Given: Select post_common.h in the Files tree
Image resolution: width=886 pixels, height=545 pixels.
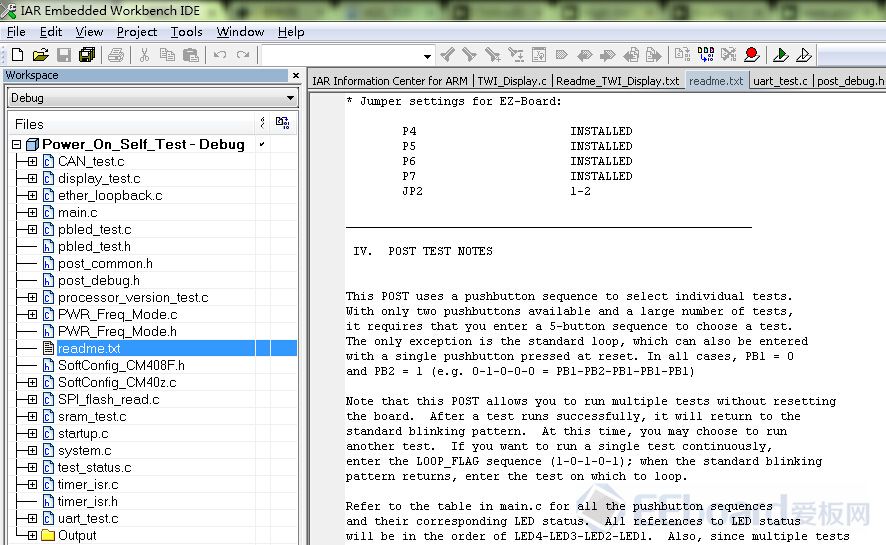Looking at the screenshot, I should click(x=105, y=264).
